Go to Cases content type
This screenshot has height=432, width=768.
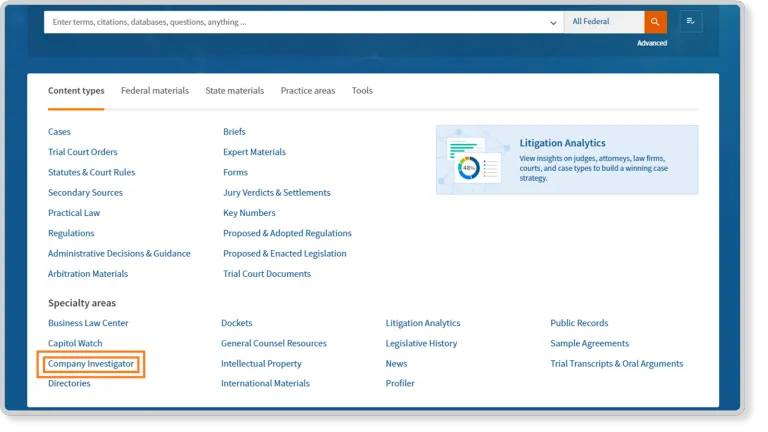[59, 132]
